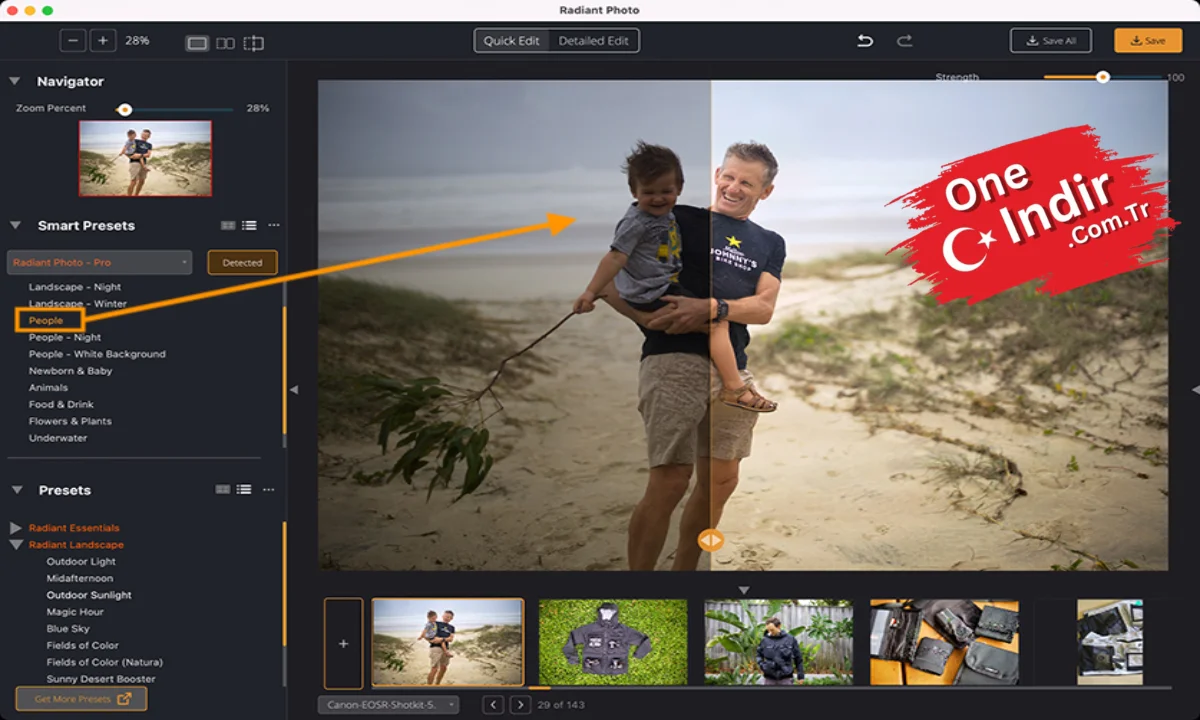Apply the Magic Hour preset
The width and height of the screenshot is (1200, 720).
(75, 612)
